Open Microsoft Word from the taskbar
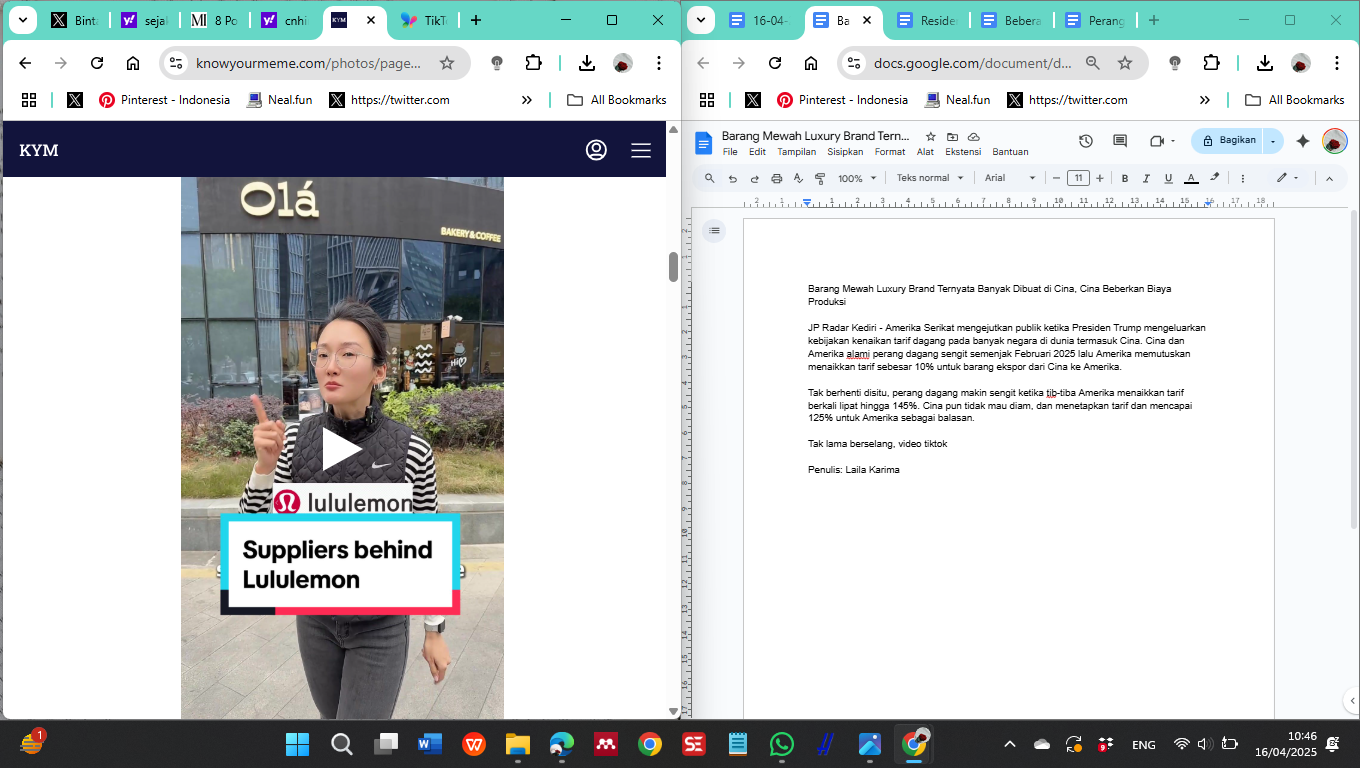The width and height of the screenshot is (1360, 768). [430, 744]
